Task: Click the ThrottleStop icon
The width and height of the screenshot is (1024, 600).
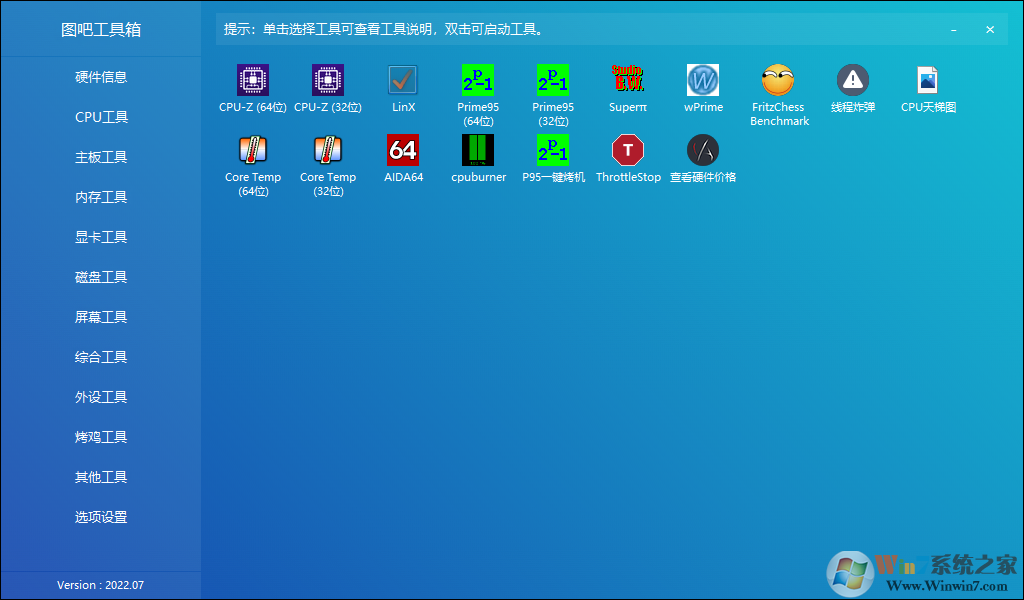Action: click(628, 150)
